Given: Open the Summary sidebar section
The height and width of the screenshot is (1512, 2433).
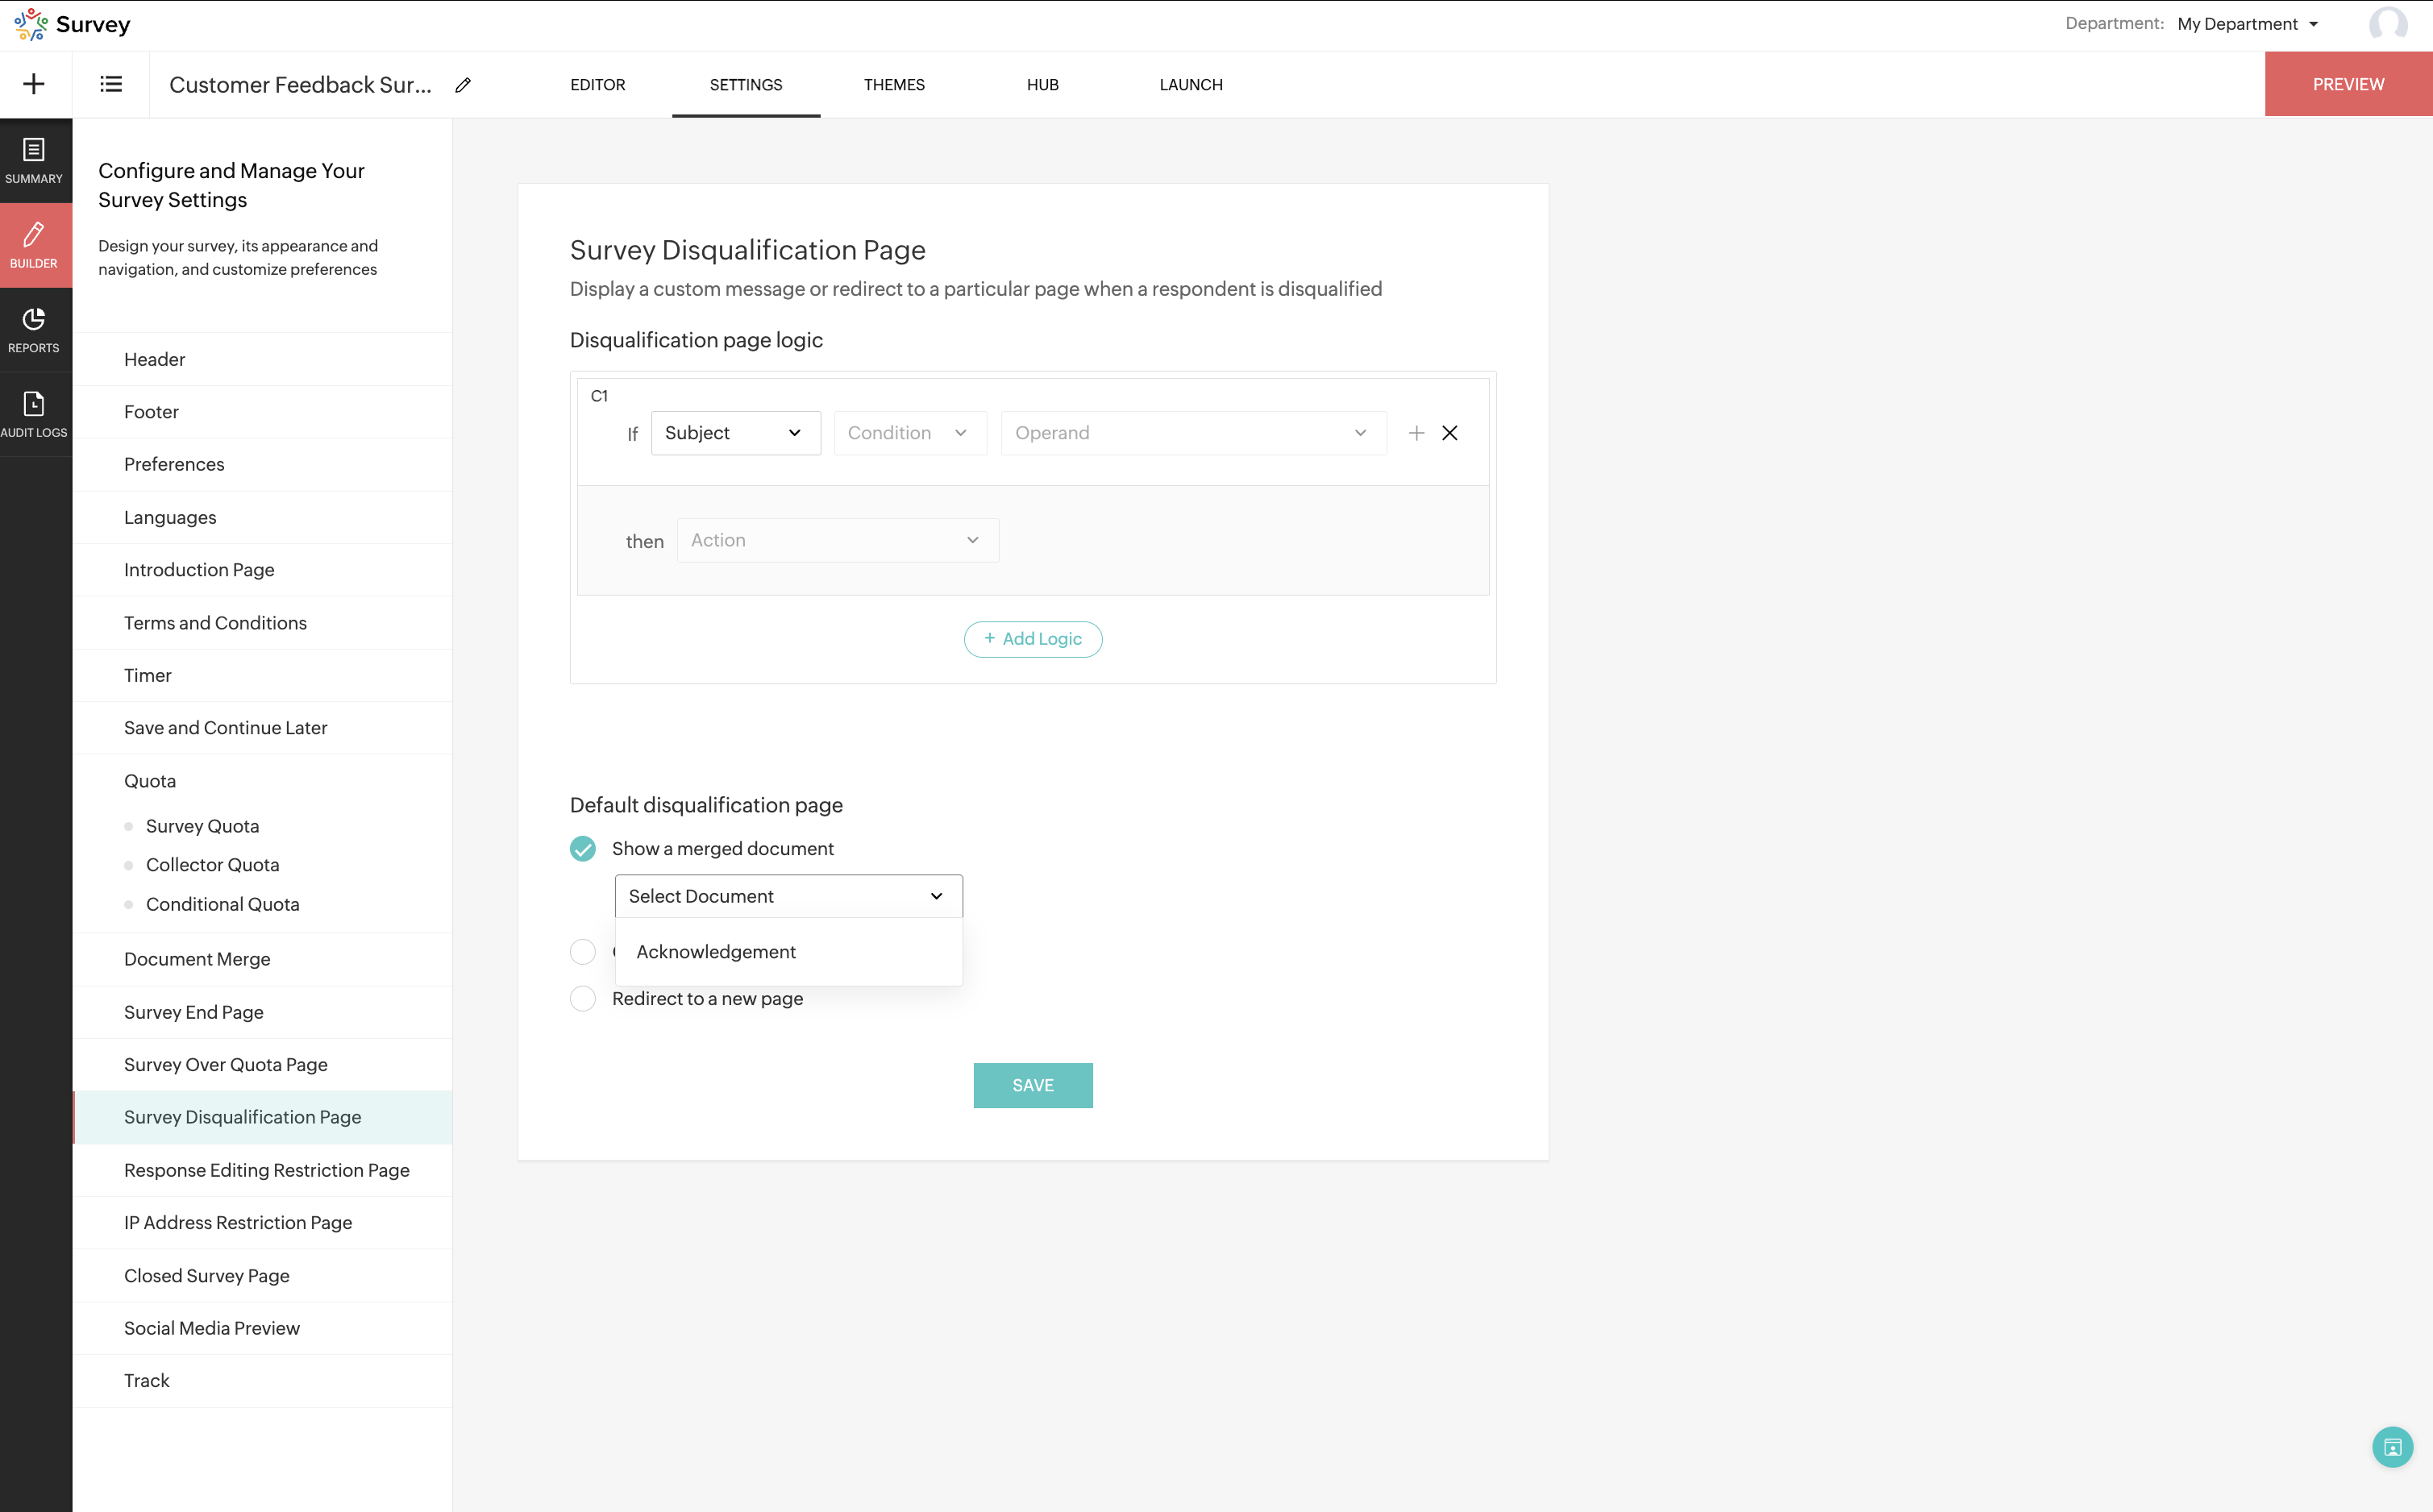Looking at the screenshot, I should click(x=35, y=161).
